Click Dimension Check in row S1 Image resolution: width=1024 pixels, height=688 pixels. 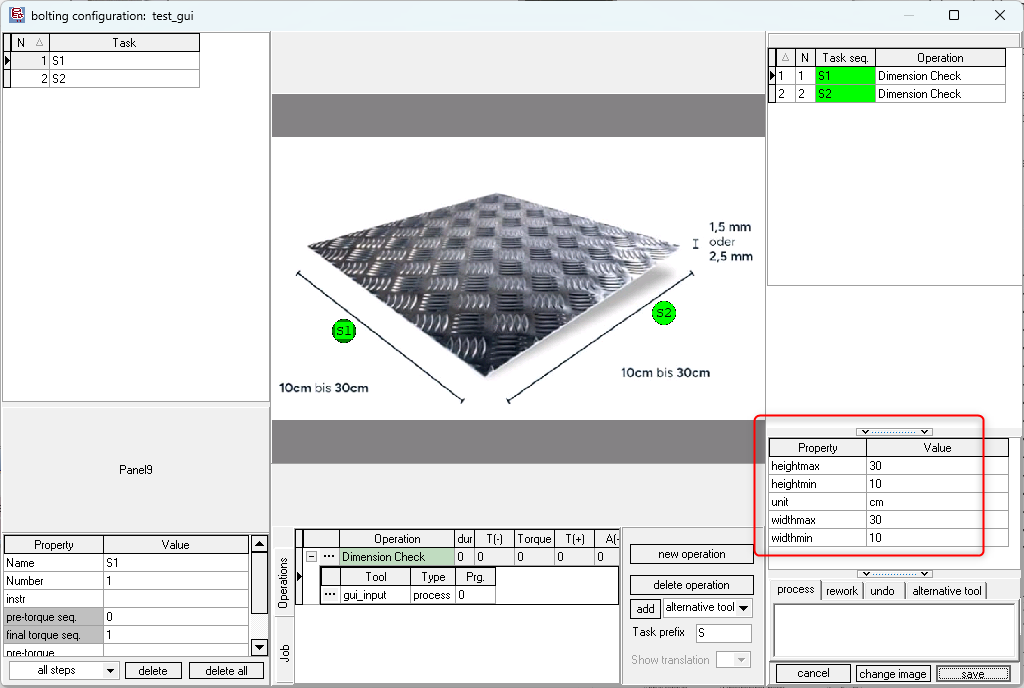pyautogui.click(x=940, y=76)
